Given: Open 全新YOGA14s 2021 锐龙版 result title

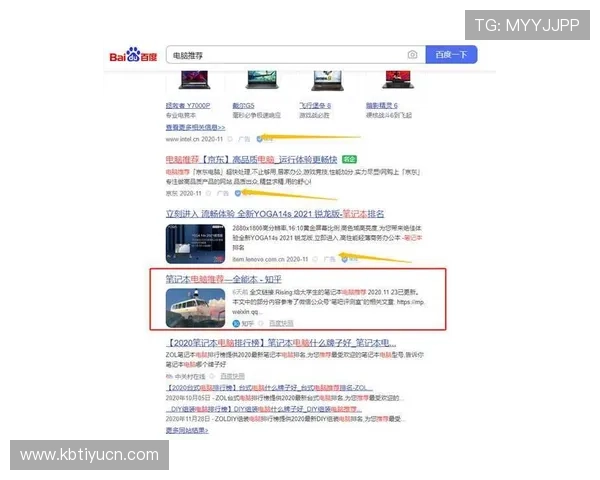Looking at the screenshot, I should coord(275,214).
